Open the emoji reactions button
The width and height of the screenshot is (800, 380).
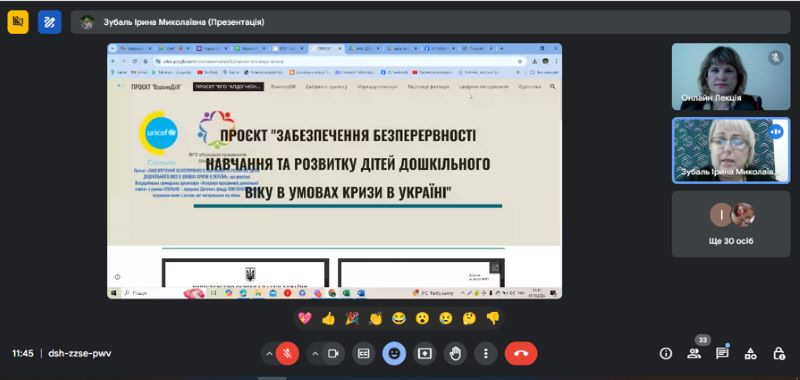point(394,353)
